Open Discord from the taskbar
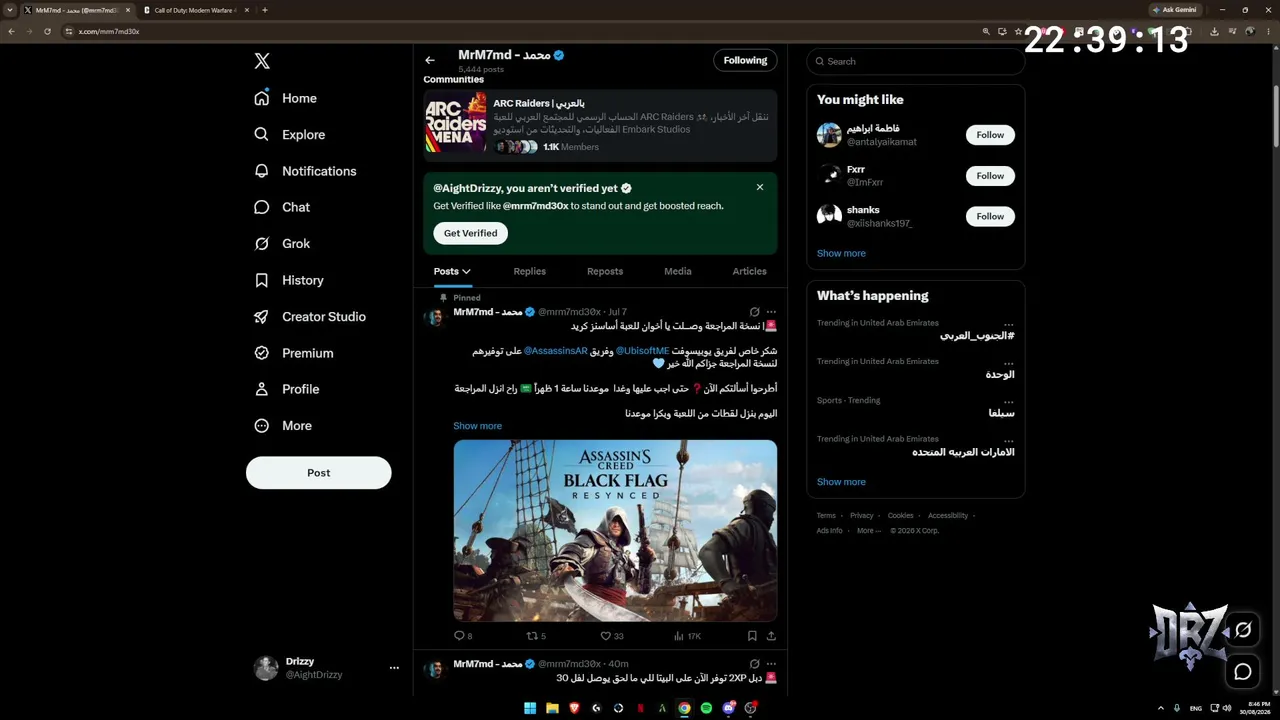The width and height of the screenshot is (1280, 720). 728,708
